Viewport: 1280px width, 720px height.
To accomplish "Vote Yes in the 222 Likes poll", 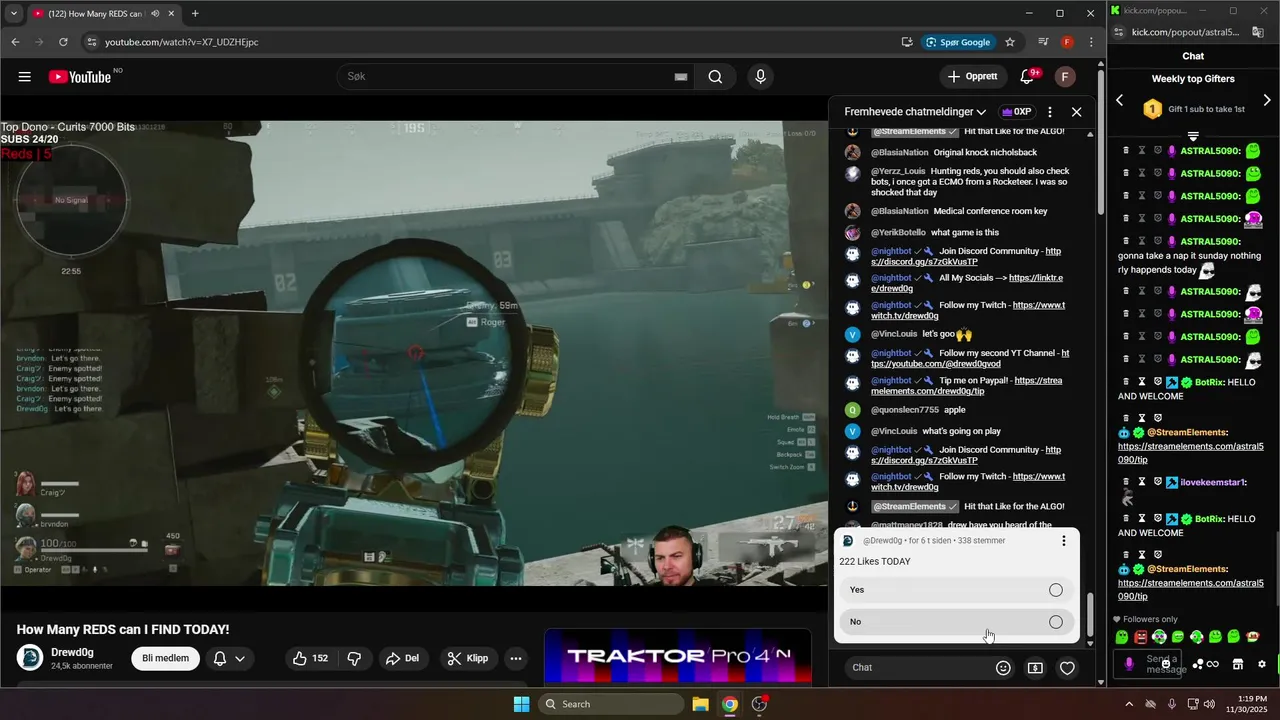I will click(956, 590).
